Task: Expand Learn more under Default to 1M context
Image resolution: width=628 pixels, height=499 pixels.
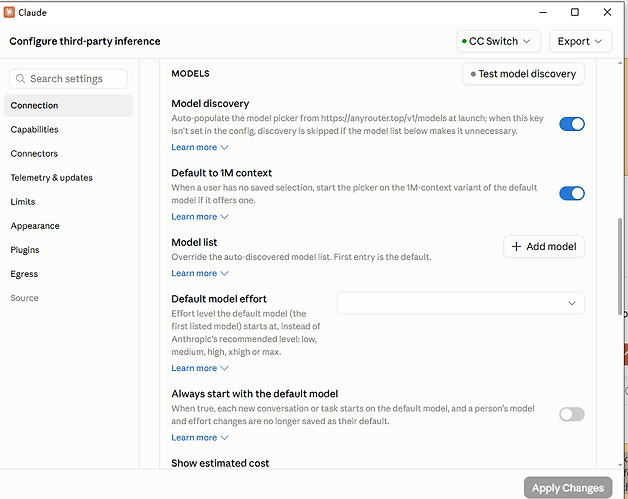Action: coord(199,217)
